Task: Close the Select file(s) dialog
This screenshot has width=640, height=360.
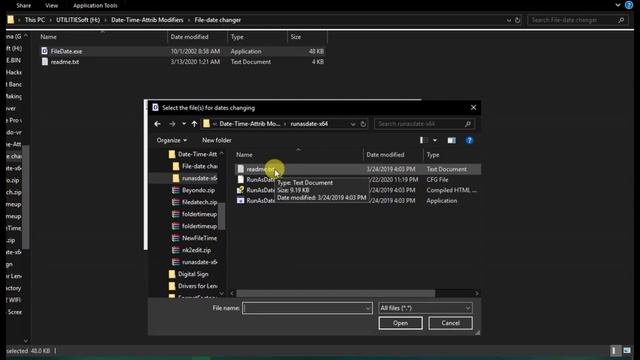Action: click(473, 107)
